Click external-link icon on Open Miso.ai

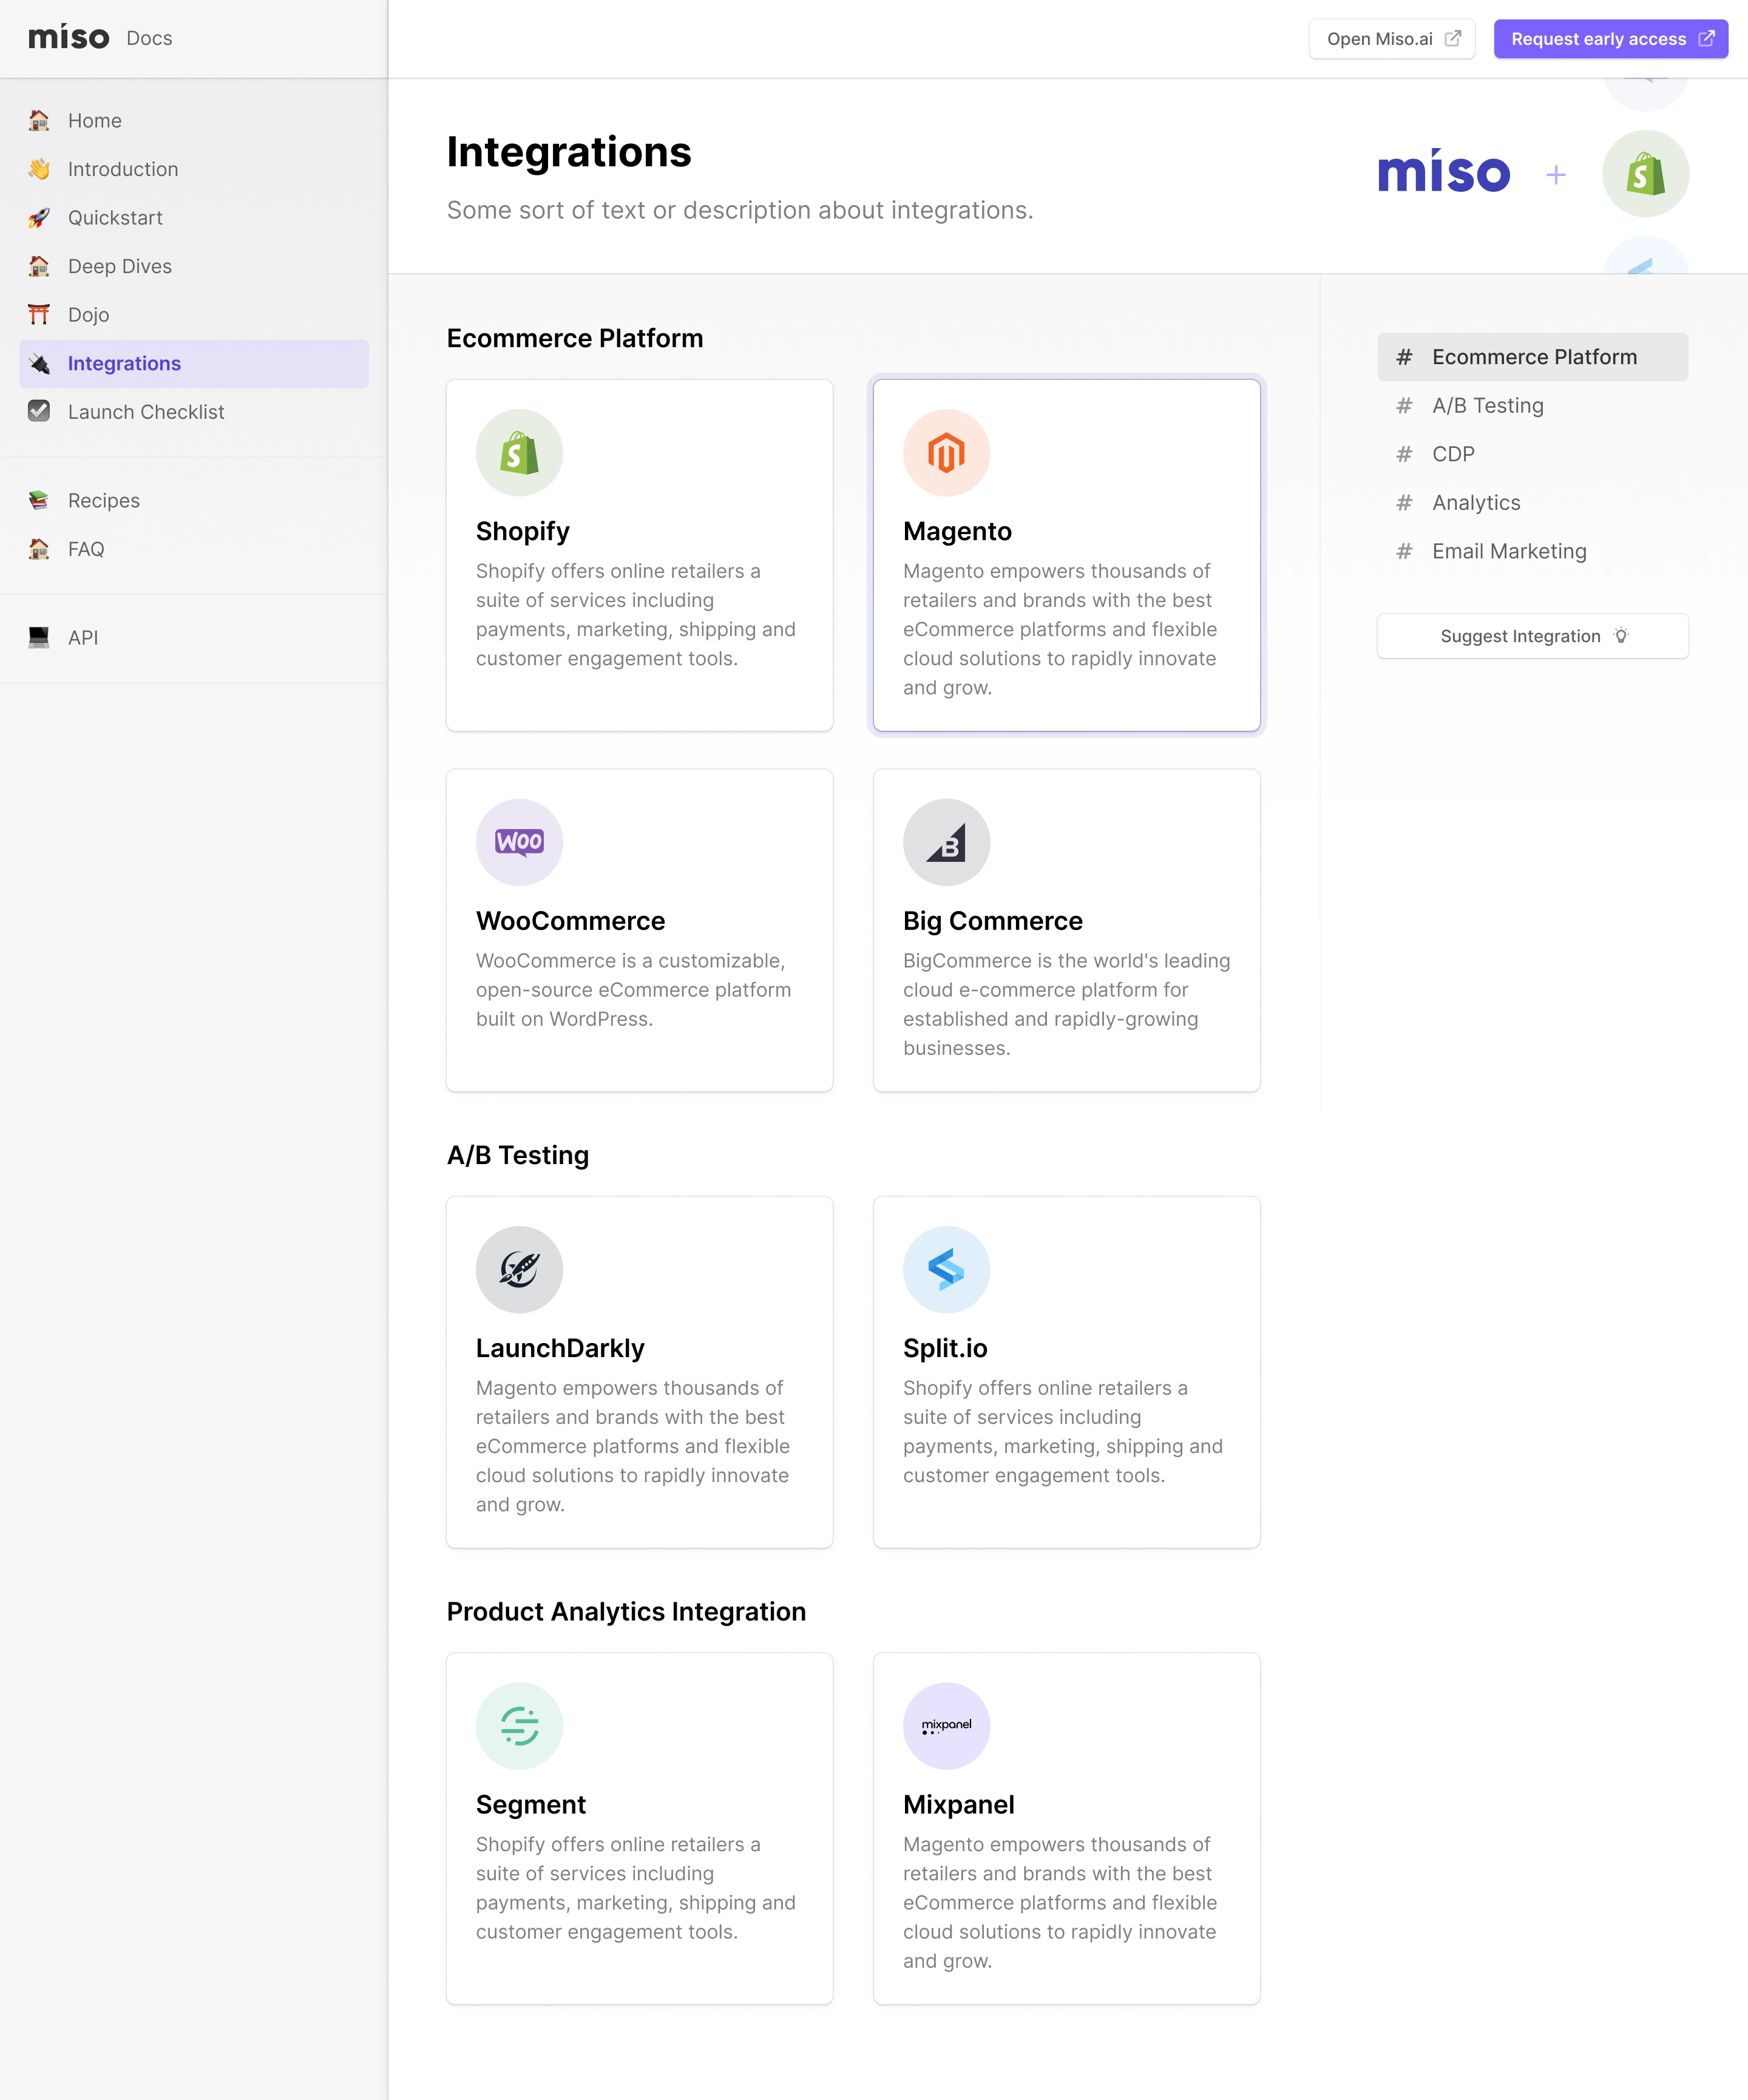coord(1453,38)
